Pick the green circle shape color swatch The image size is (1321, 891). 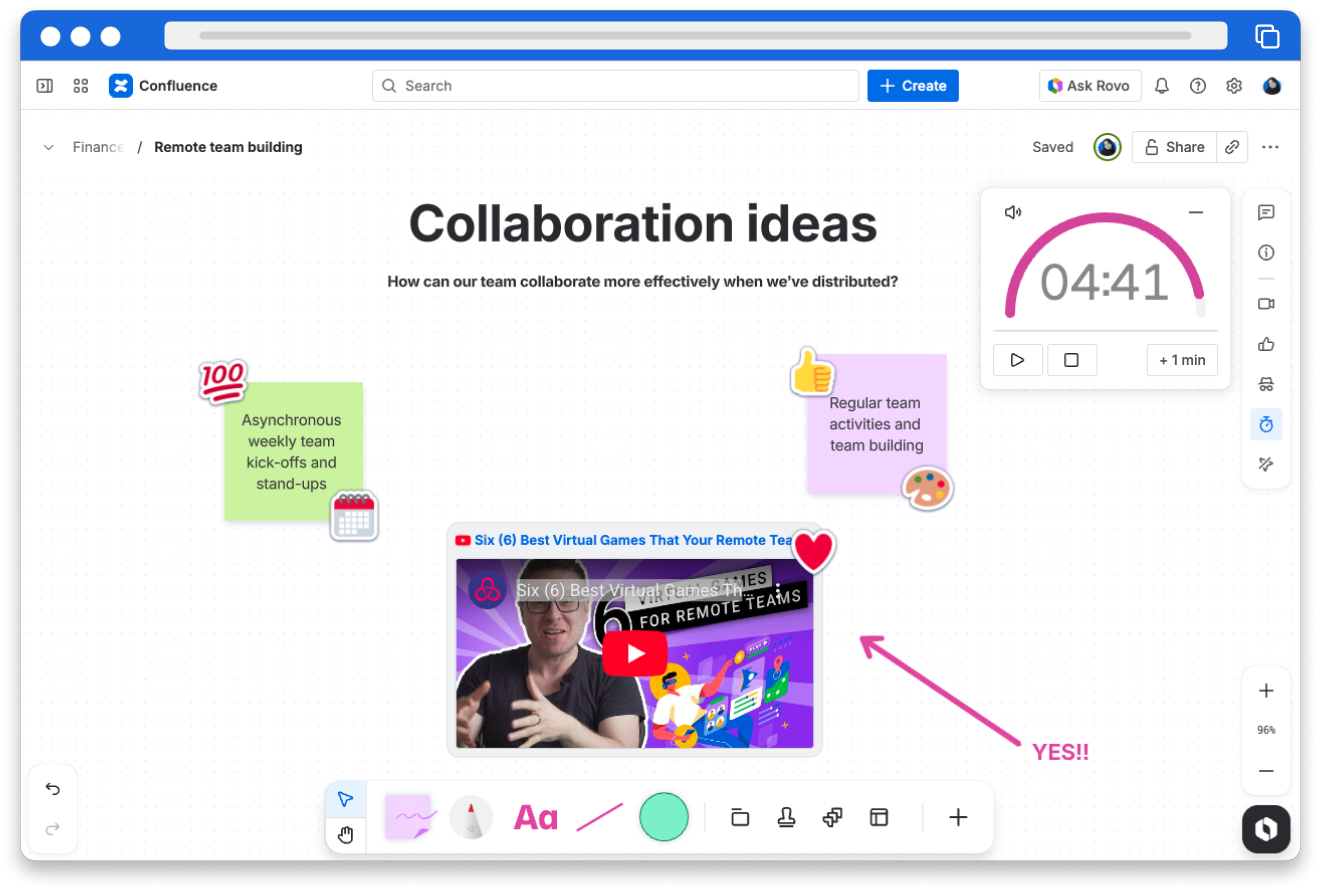[x=664, y=817]
